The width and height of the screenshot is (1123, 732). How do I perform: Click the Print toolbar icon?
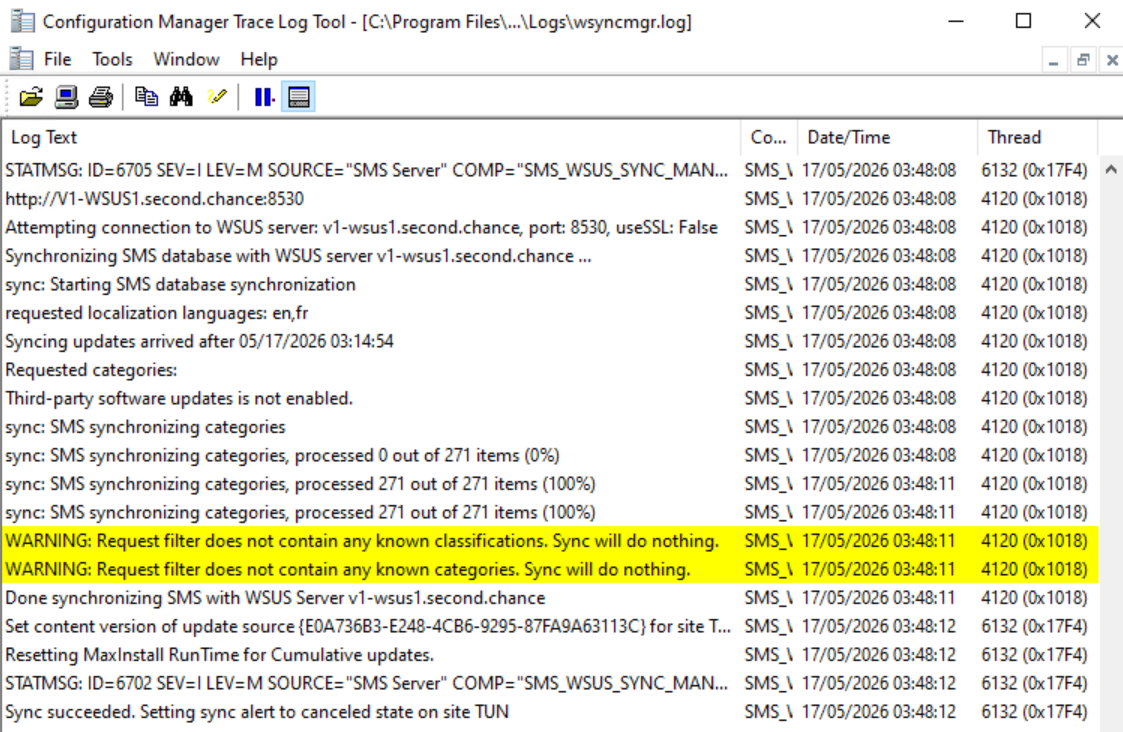[x=101, y=97]
